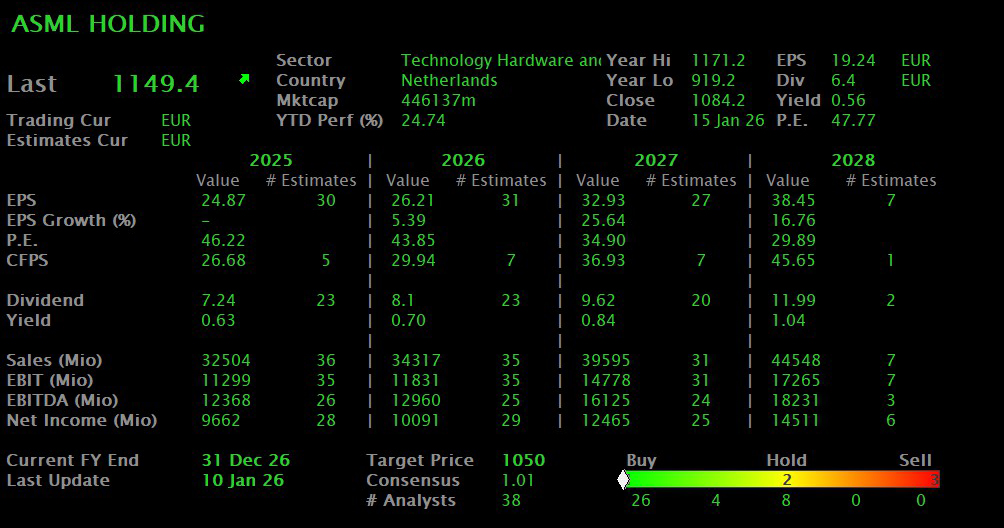
Task: Select the 2027 EPS value 32.93
Action: pos(603,200)
